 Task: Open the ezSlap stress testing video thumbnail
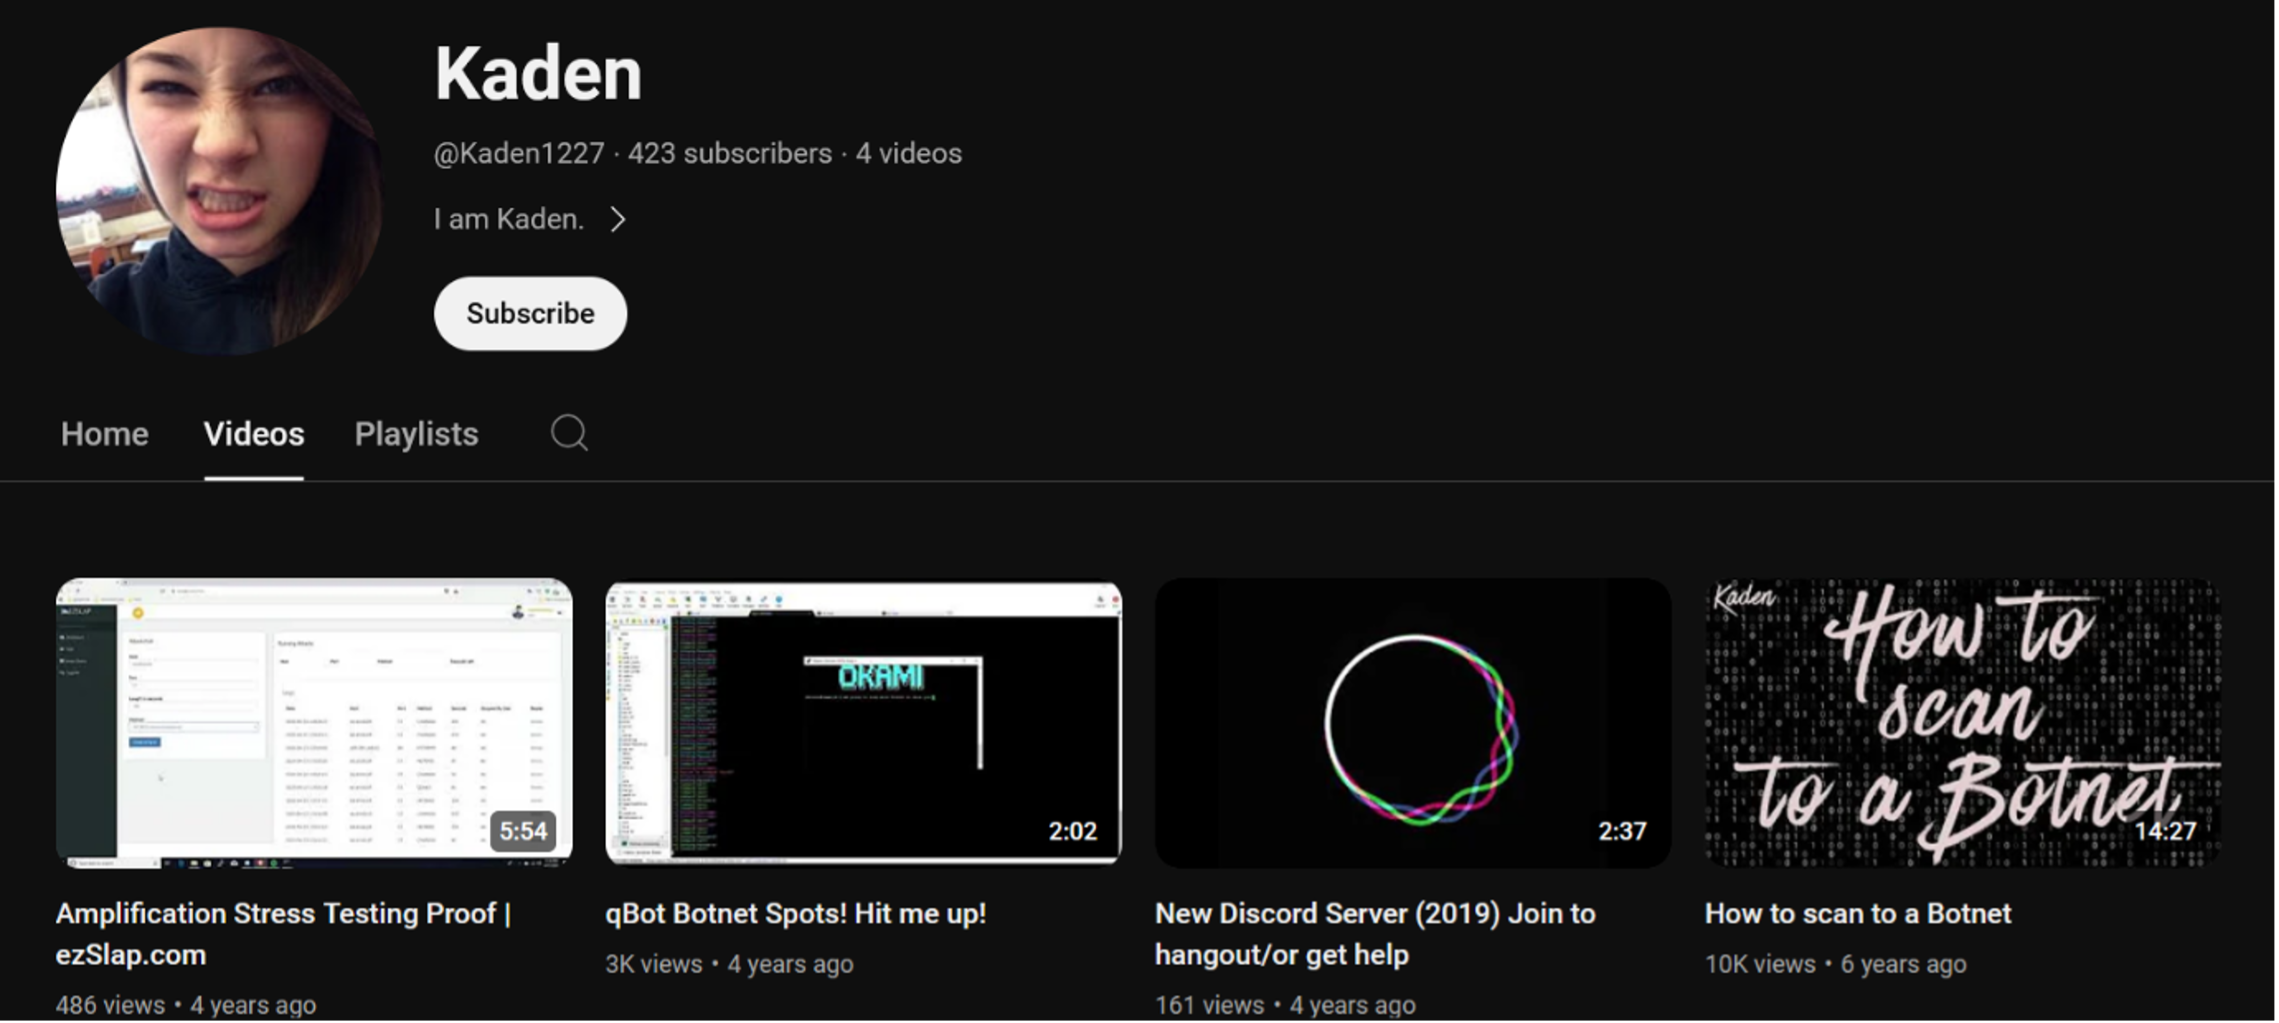coord(314,720)
